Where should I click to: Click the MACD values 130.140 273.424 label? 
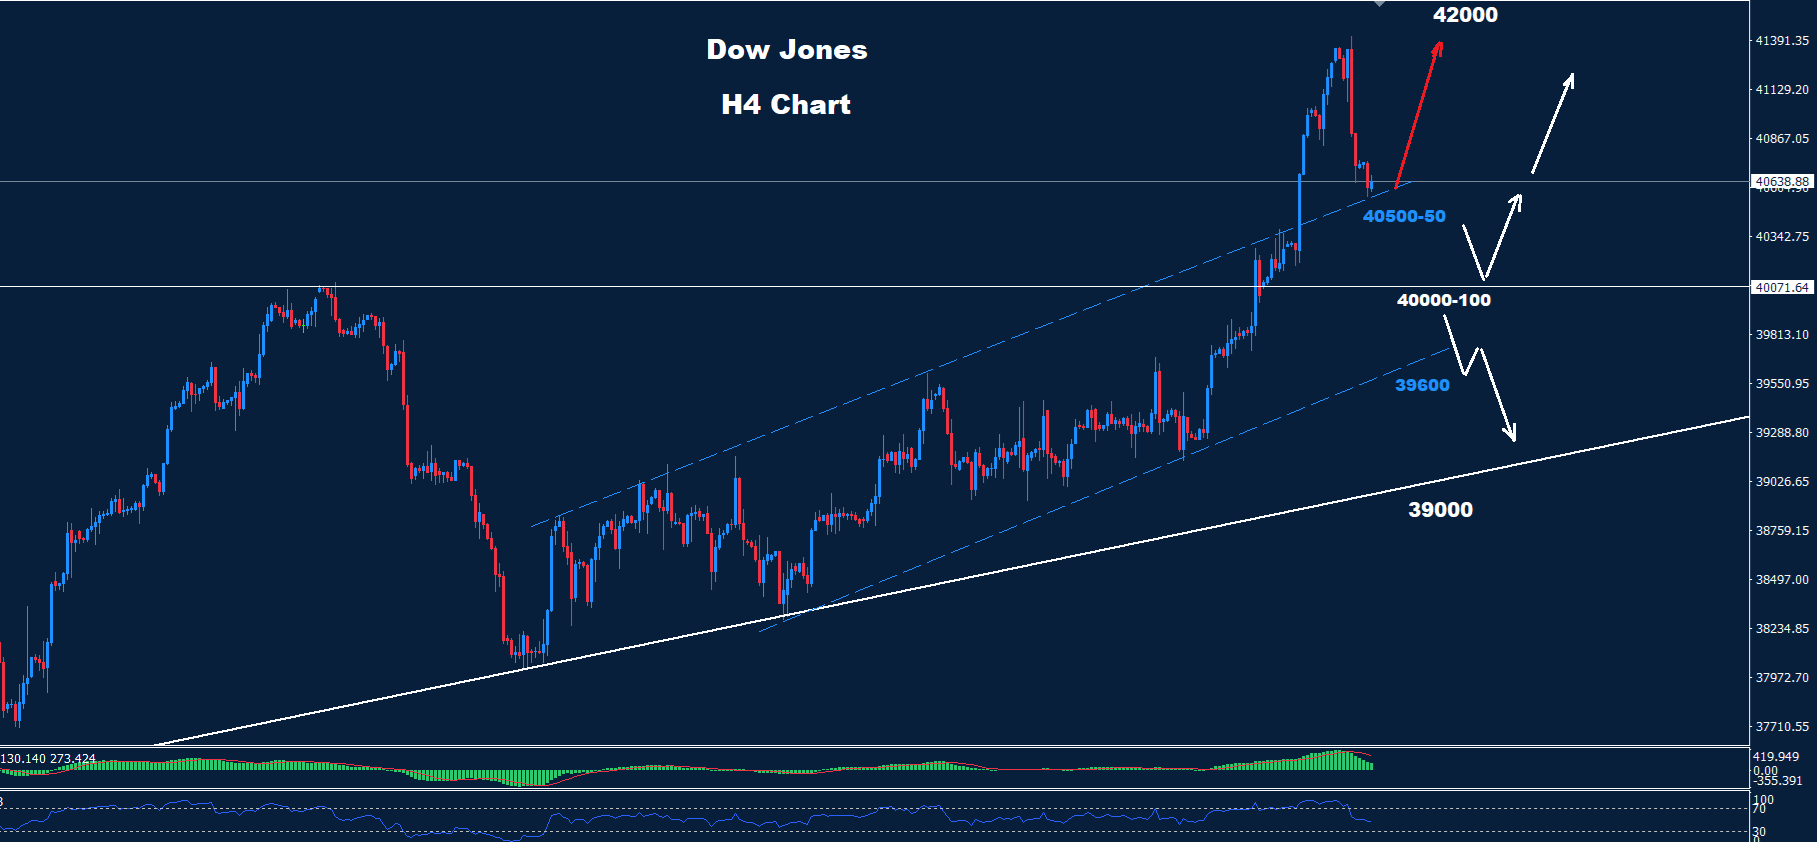pyautogui.click(x=48, y=758)
